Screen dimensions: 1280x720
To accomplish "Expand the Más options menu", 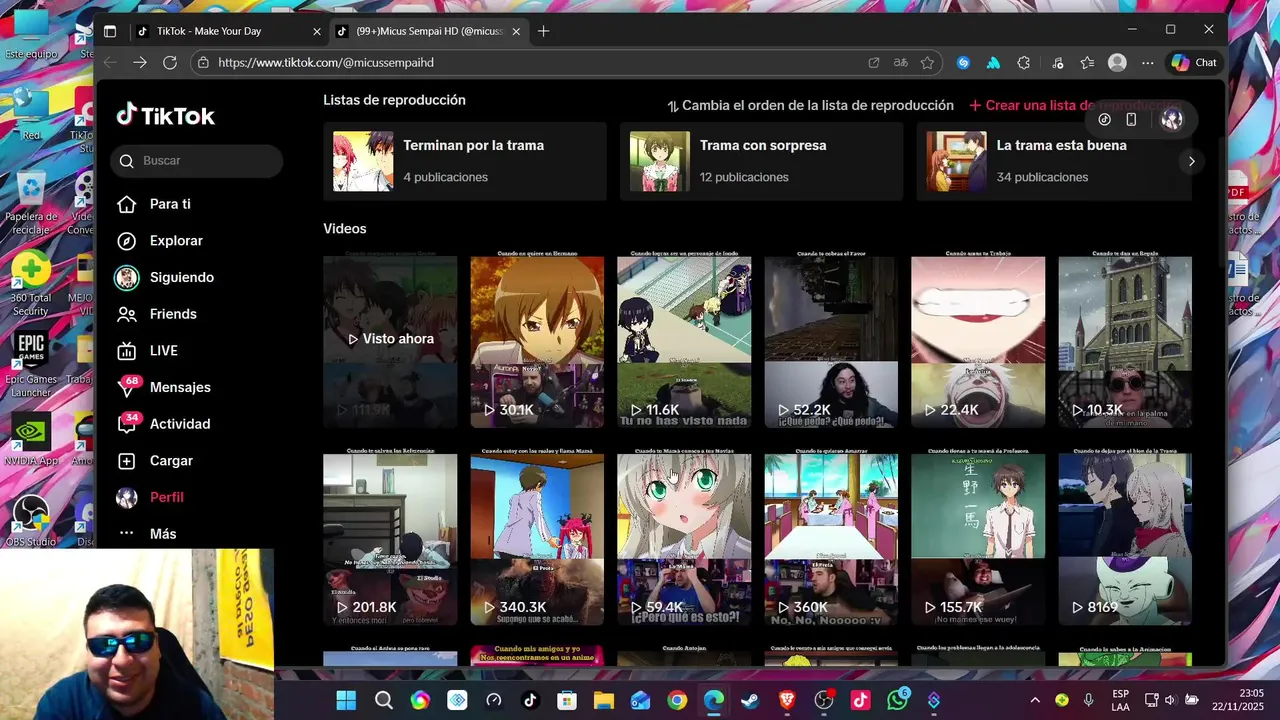I will (x=147, y=534).
